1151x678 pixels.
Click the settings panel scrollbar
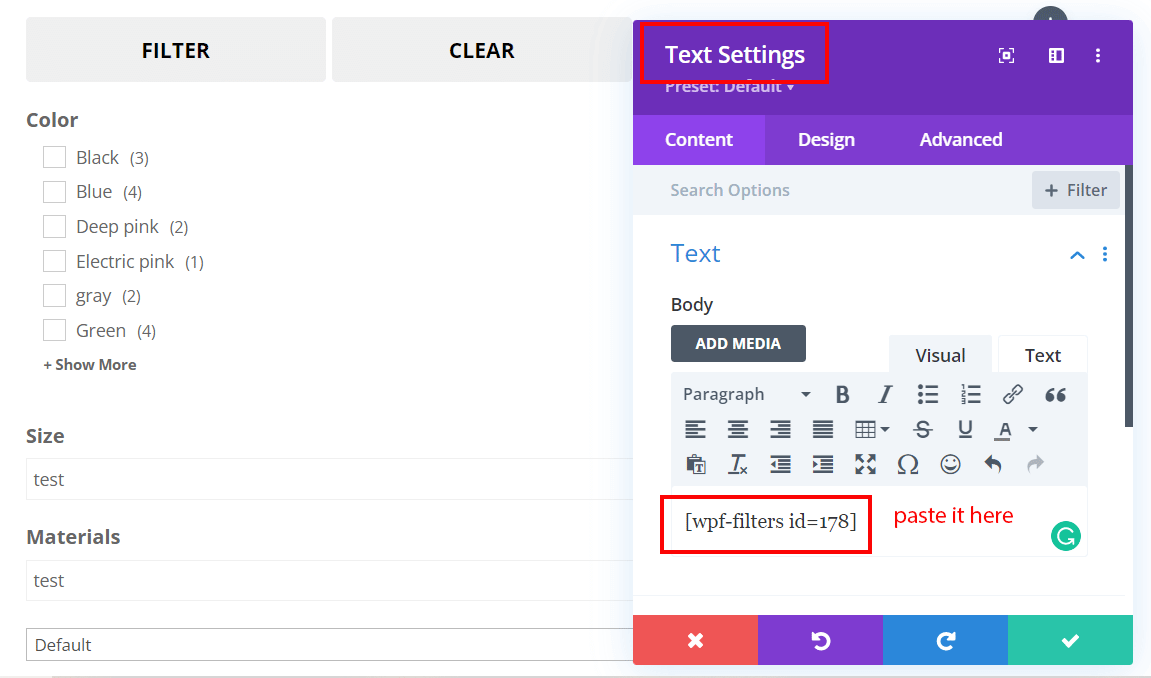(x=1129, y=295)
